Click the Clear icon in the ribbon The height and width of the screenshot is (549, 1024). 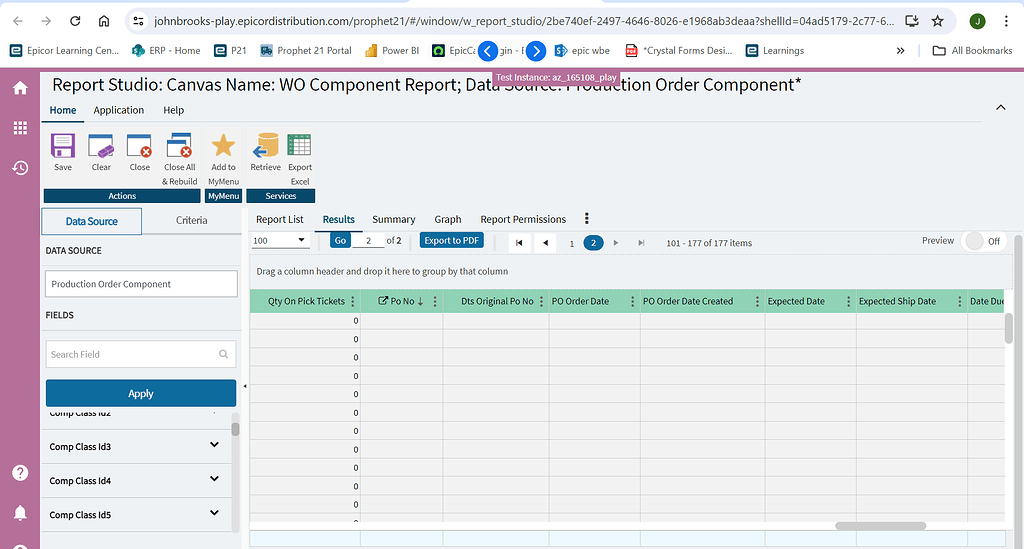tap(101, 146)
